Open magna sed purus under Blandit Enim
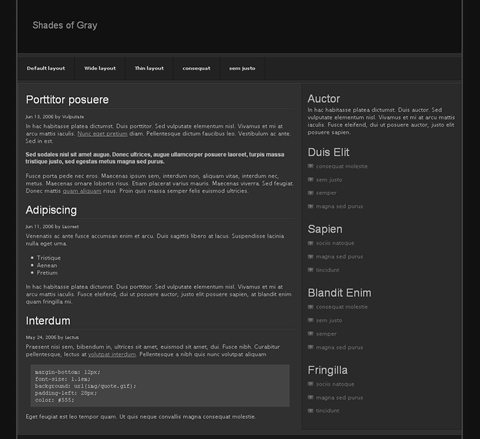Viewport: 480px width, 439px height. [x=339, y=347]
